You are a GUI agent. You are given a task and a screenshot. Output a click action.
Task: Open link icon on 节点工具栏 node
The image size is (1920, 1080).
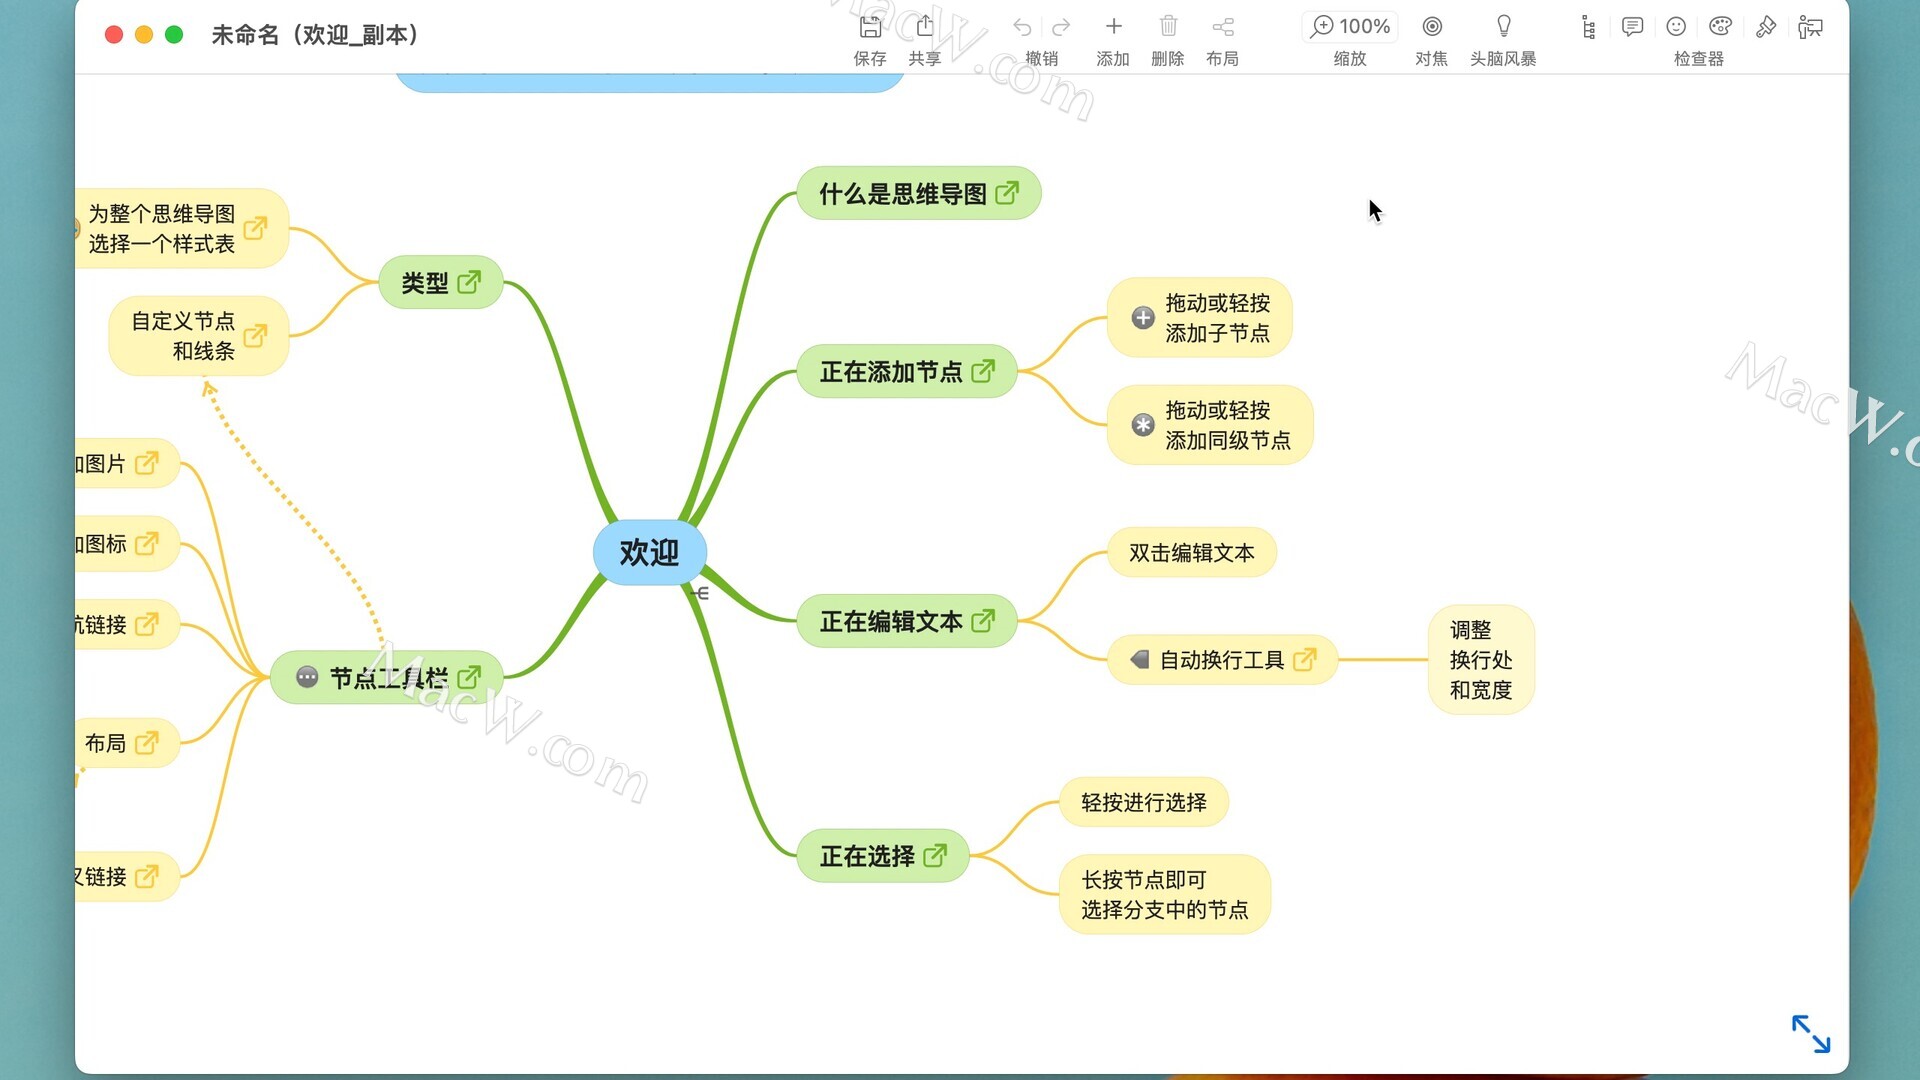[x=469, y=677]
